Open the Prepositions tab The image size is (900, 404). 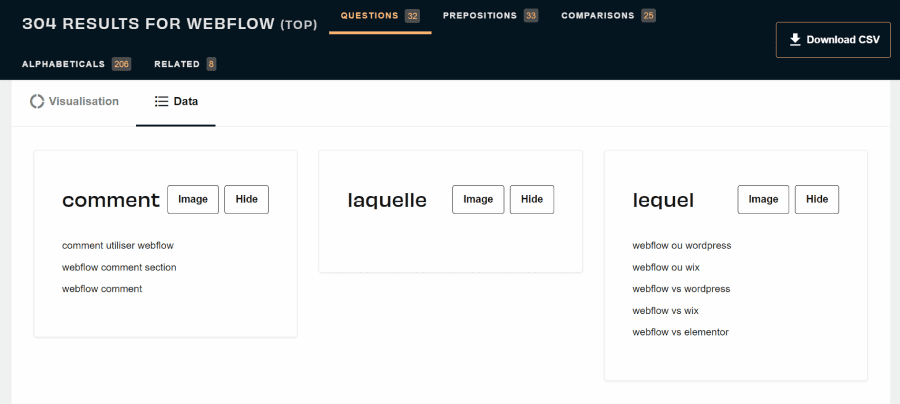point(490,16)
